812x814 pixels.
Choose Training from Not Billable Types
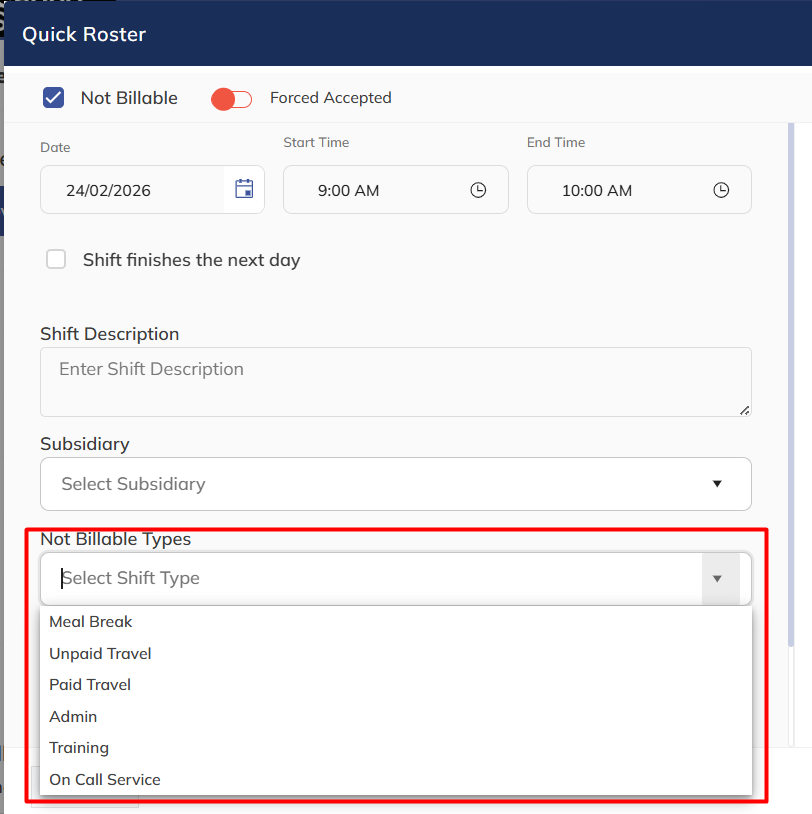(x=79, y=748)
